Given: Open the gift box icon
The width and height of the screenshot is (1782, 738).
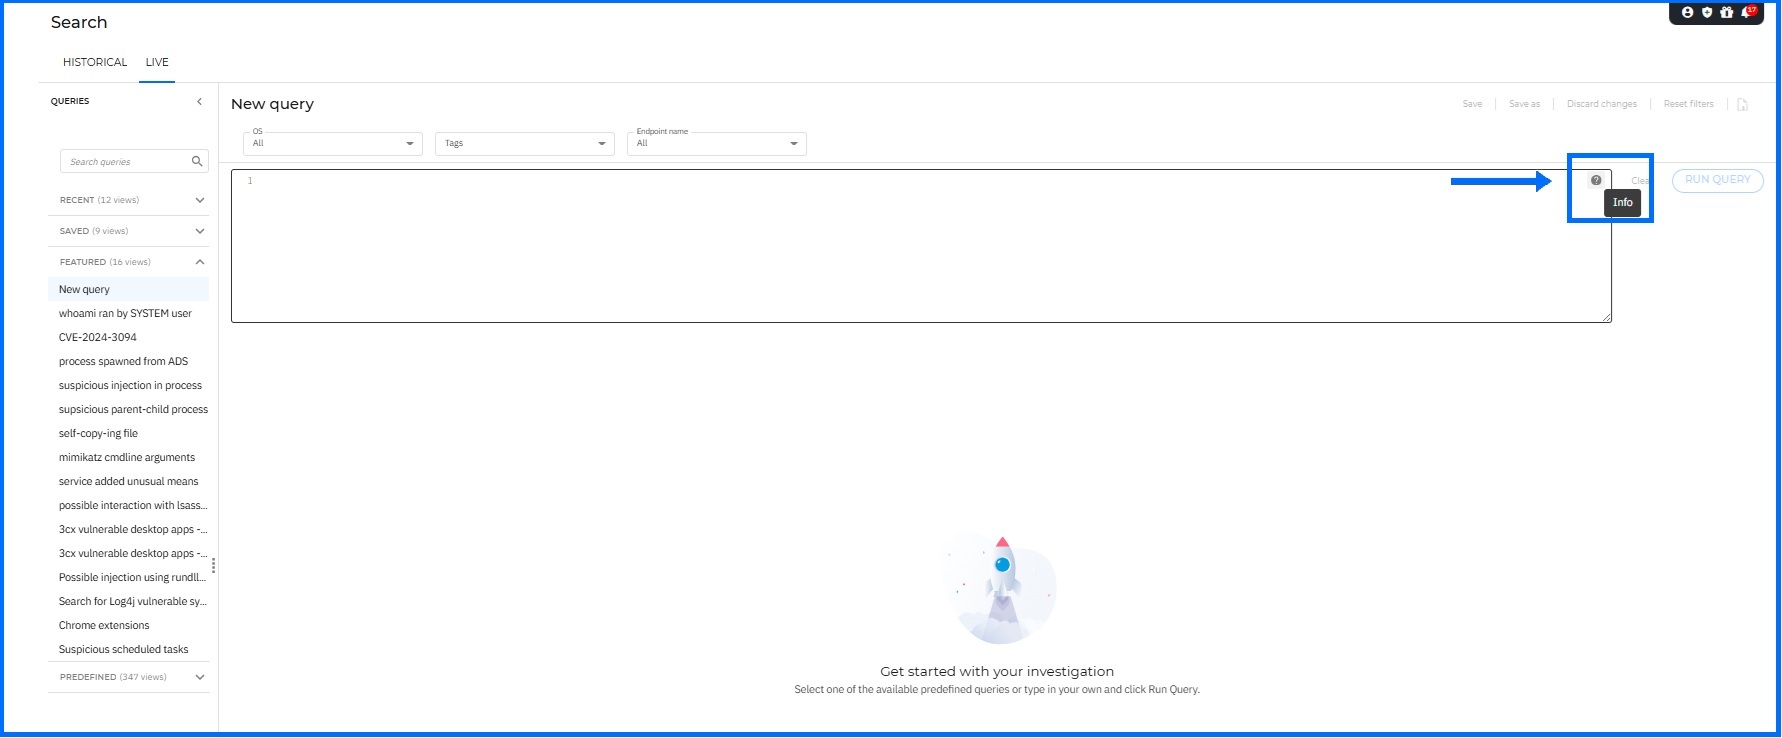Looking at the screenshot, I should point(1727,13).
